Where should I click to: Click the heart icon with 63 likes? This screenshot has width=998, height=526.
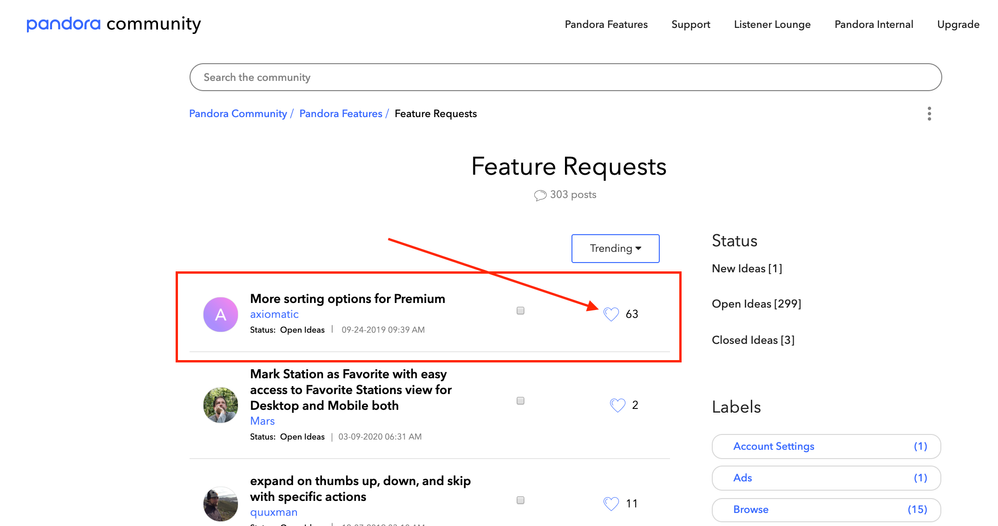[x=611, y=314]
